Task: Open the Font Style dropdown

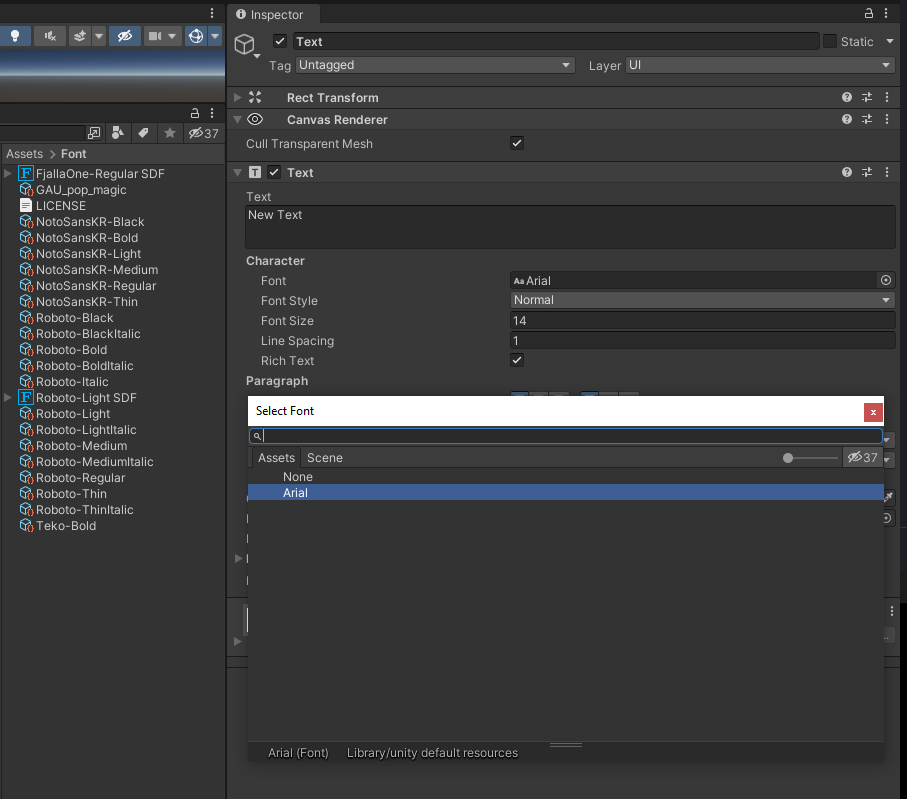Action: point(702,300)
